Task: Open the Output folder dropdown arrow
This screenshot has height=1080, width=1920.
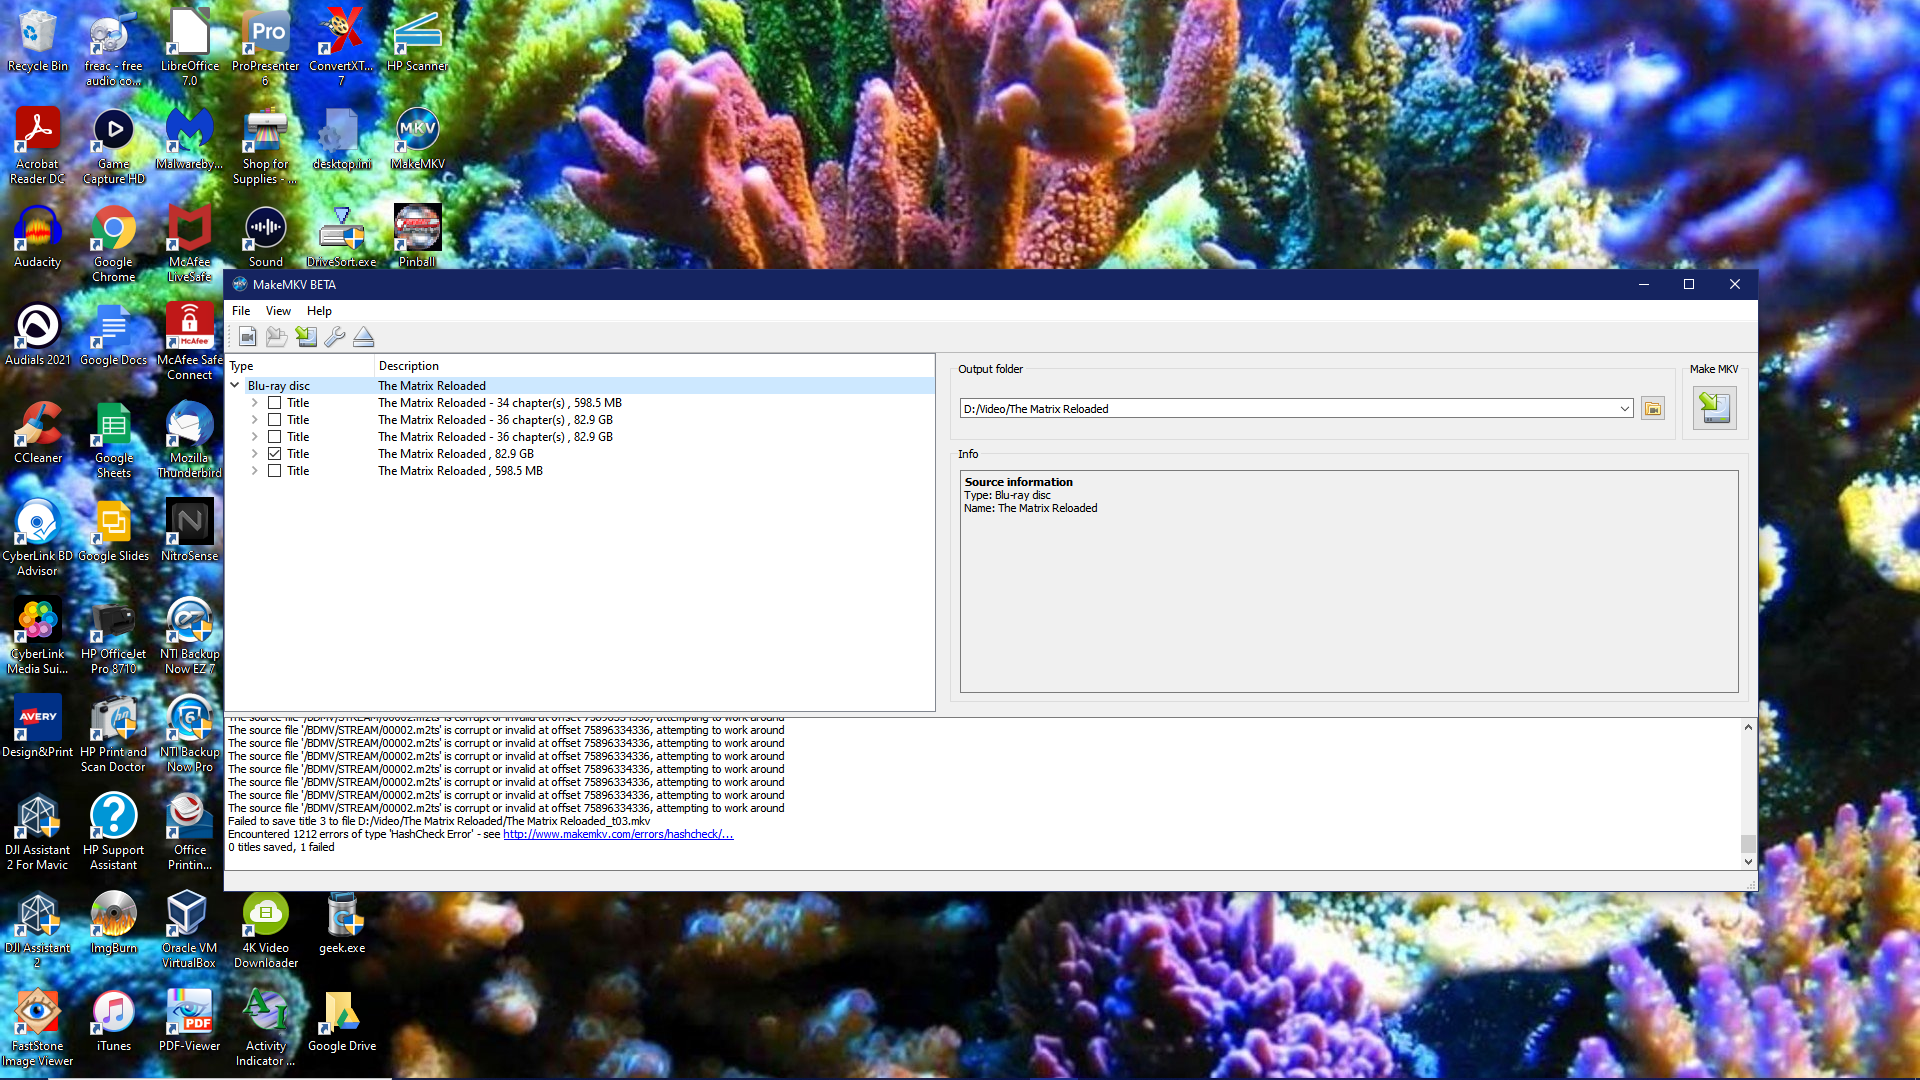Action: 1624,409
